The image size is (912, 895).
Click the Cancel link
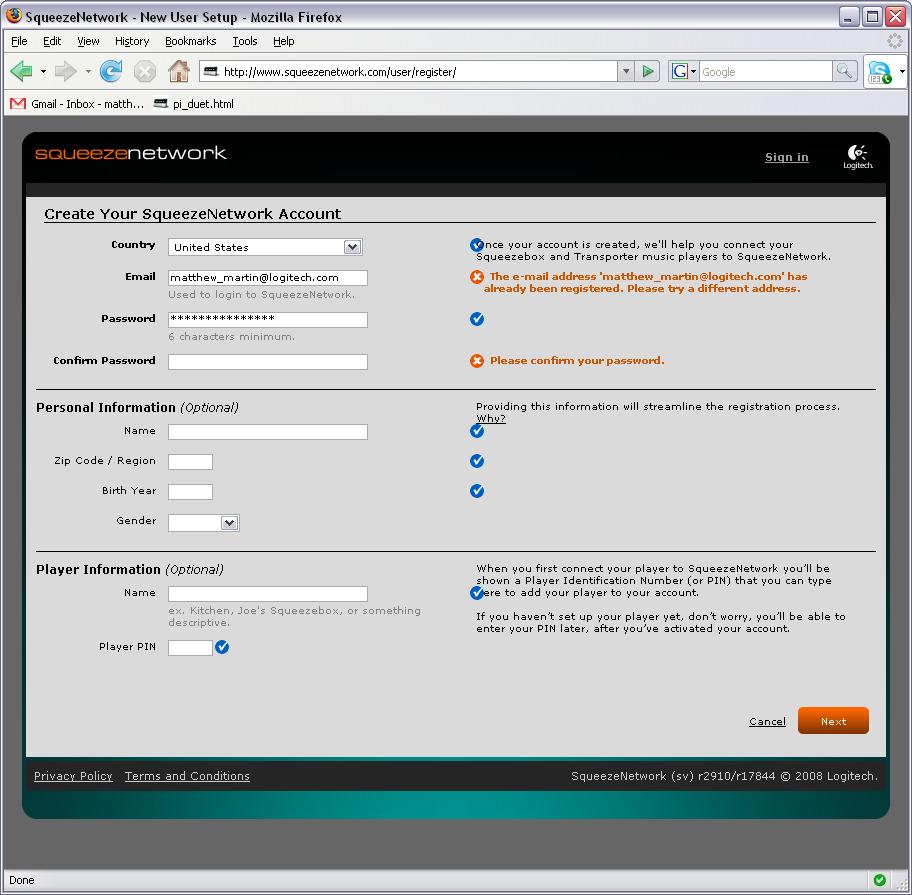[x=767, y=722]
